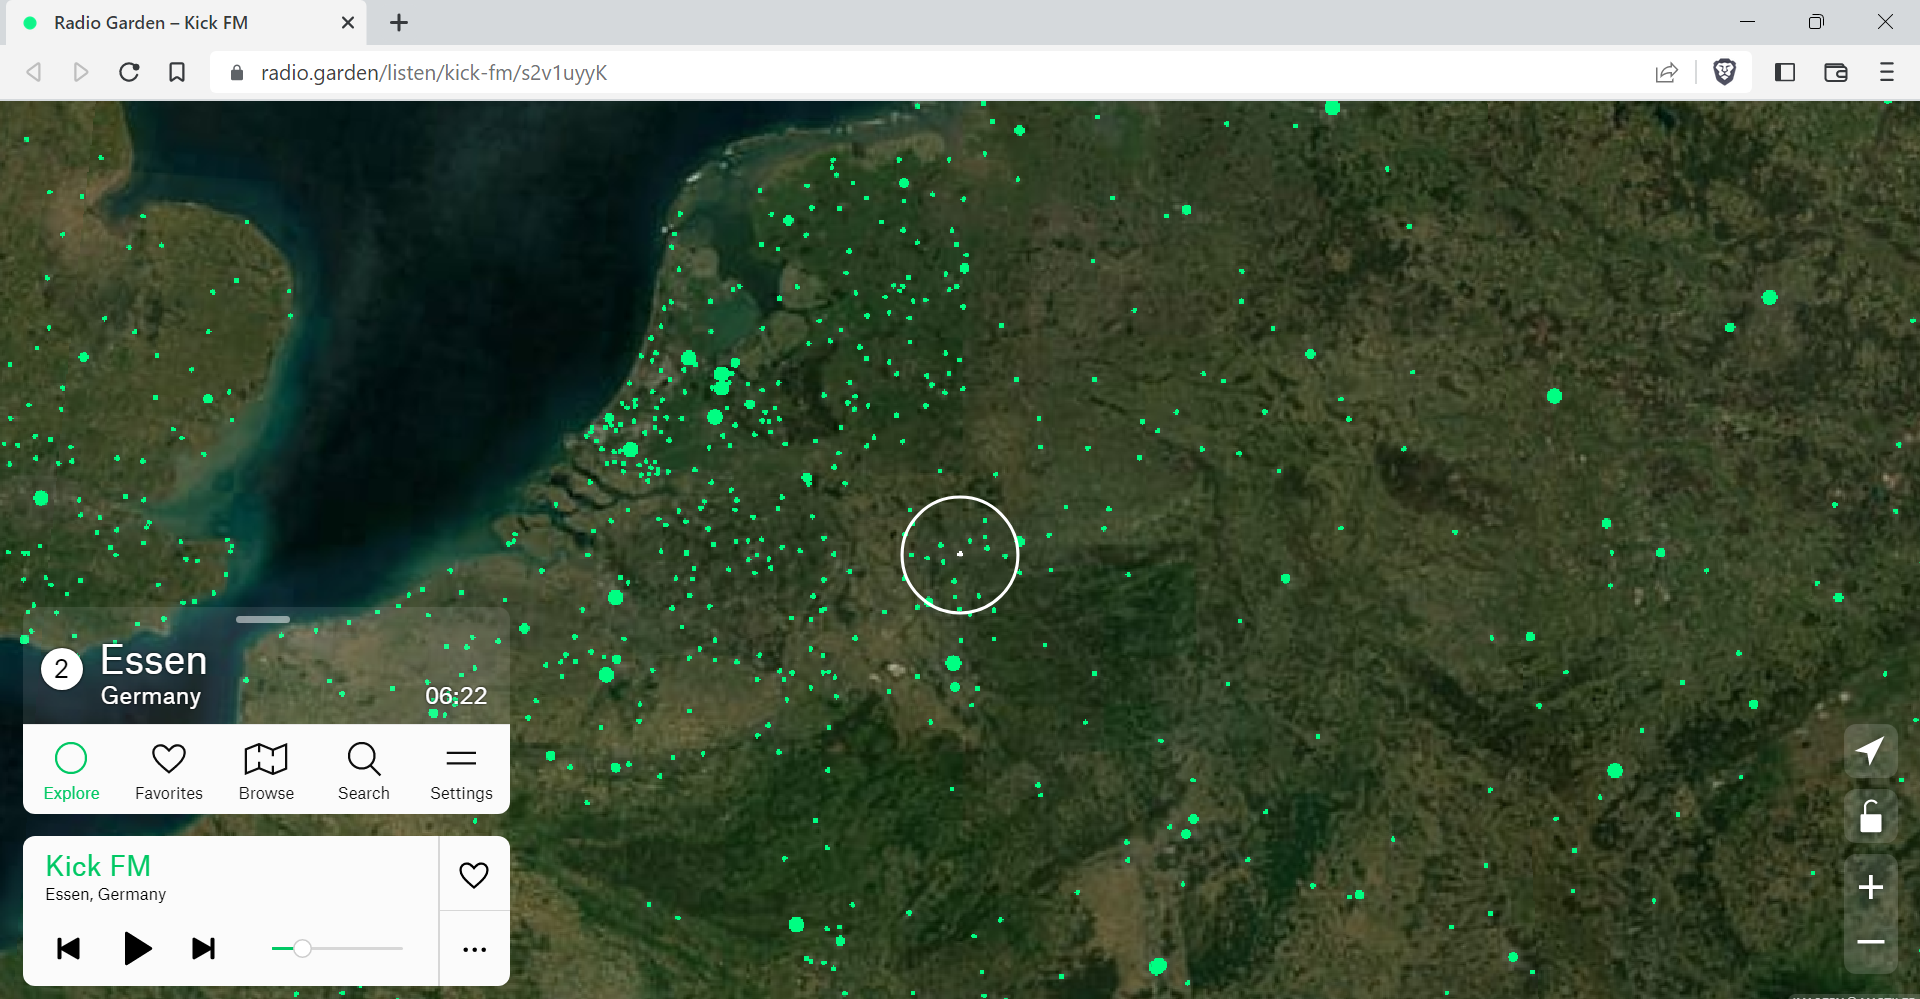The height and width of the screenshot is (999, 1920).
Task: Expand the Essen panel drag handle
Action: coord(263,620)
